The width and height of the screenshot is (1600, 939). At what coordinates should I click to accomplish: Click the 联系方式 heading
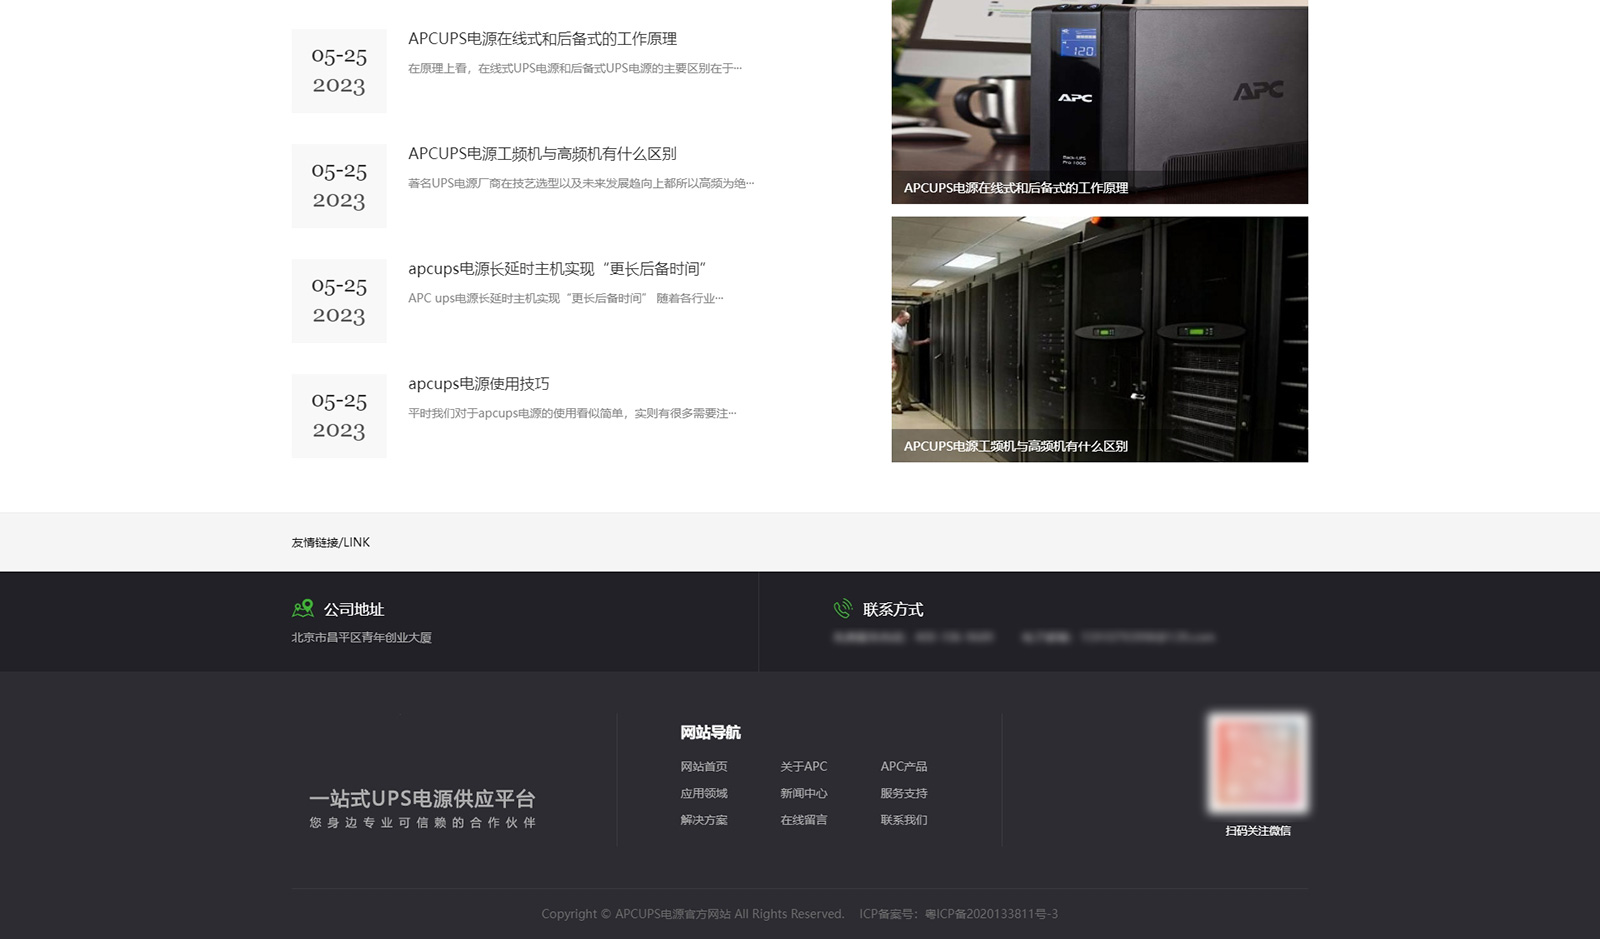click(893, 609)
